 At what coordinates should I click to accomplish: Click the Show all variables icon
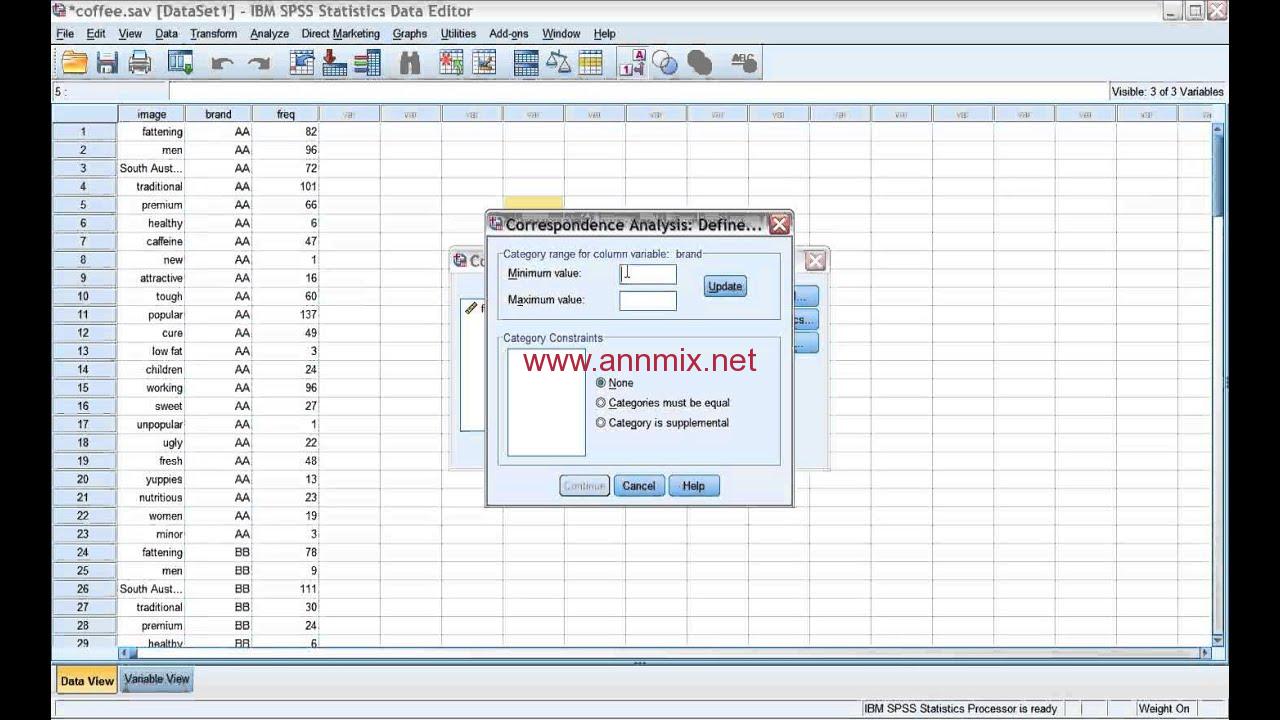click(700, 63)
